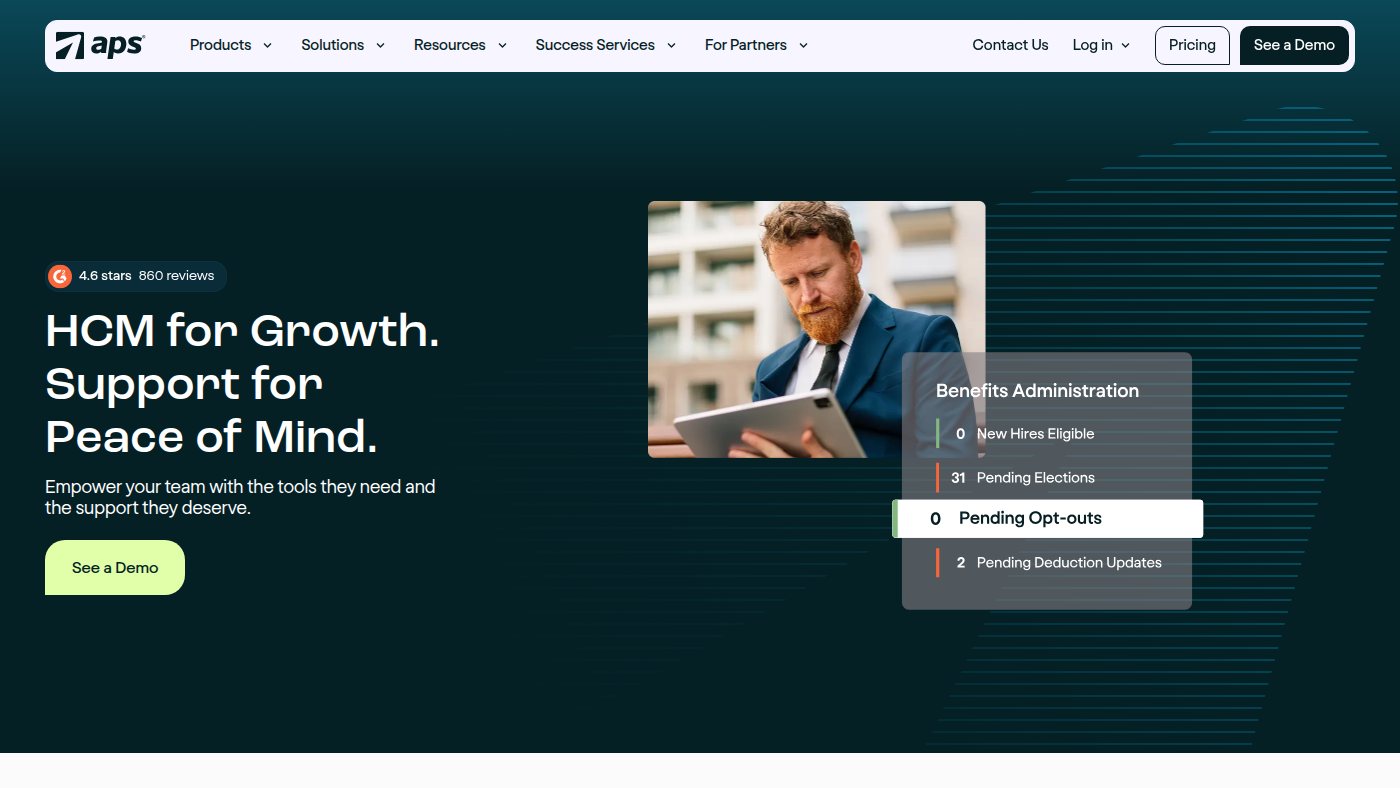Select the Pending Deduction Updates row
1400x788 pixels.
1047,563
